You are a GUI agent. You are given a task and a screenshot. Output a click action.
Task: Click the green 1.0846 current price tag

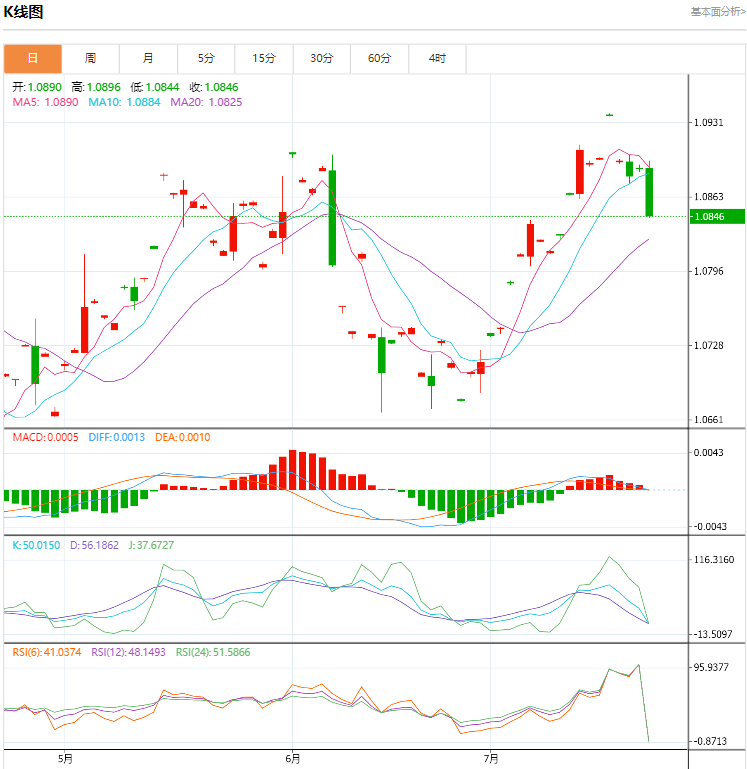tap(717, 216)
